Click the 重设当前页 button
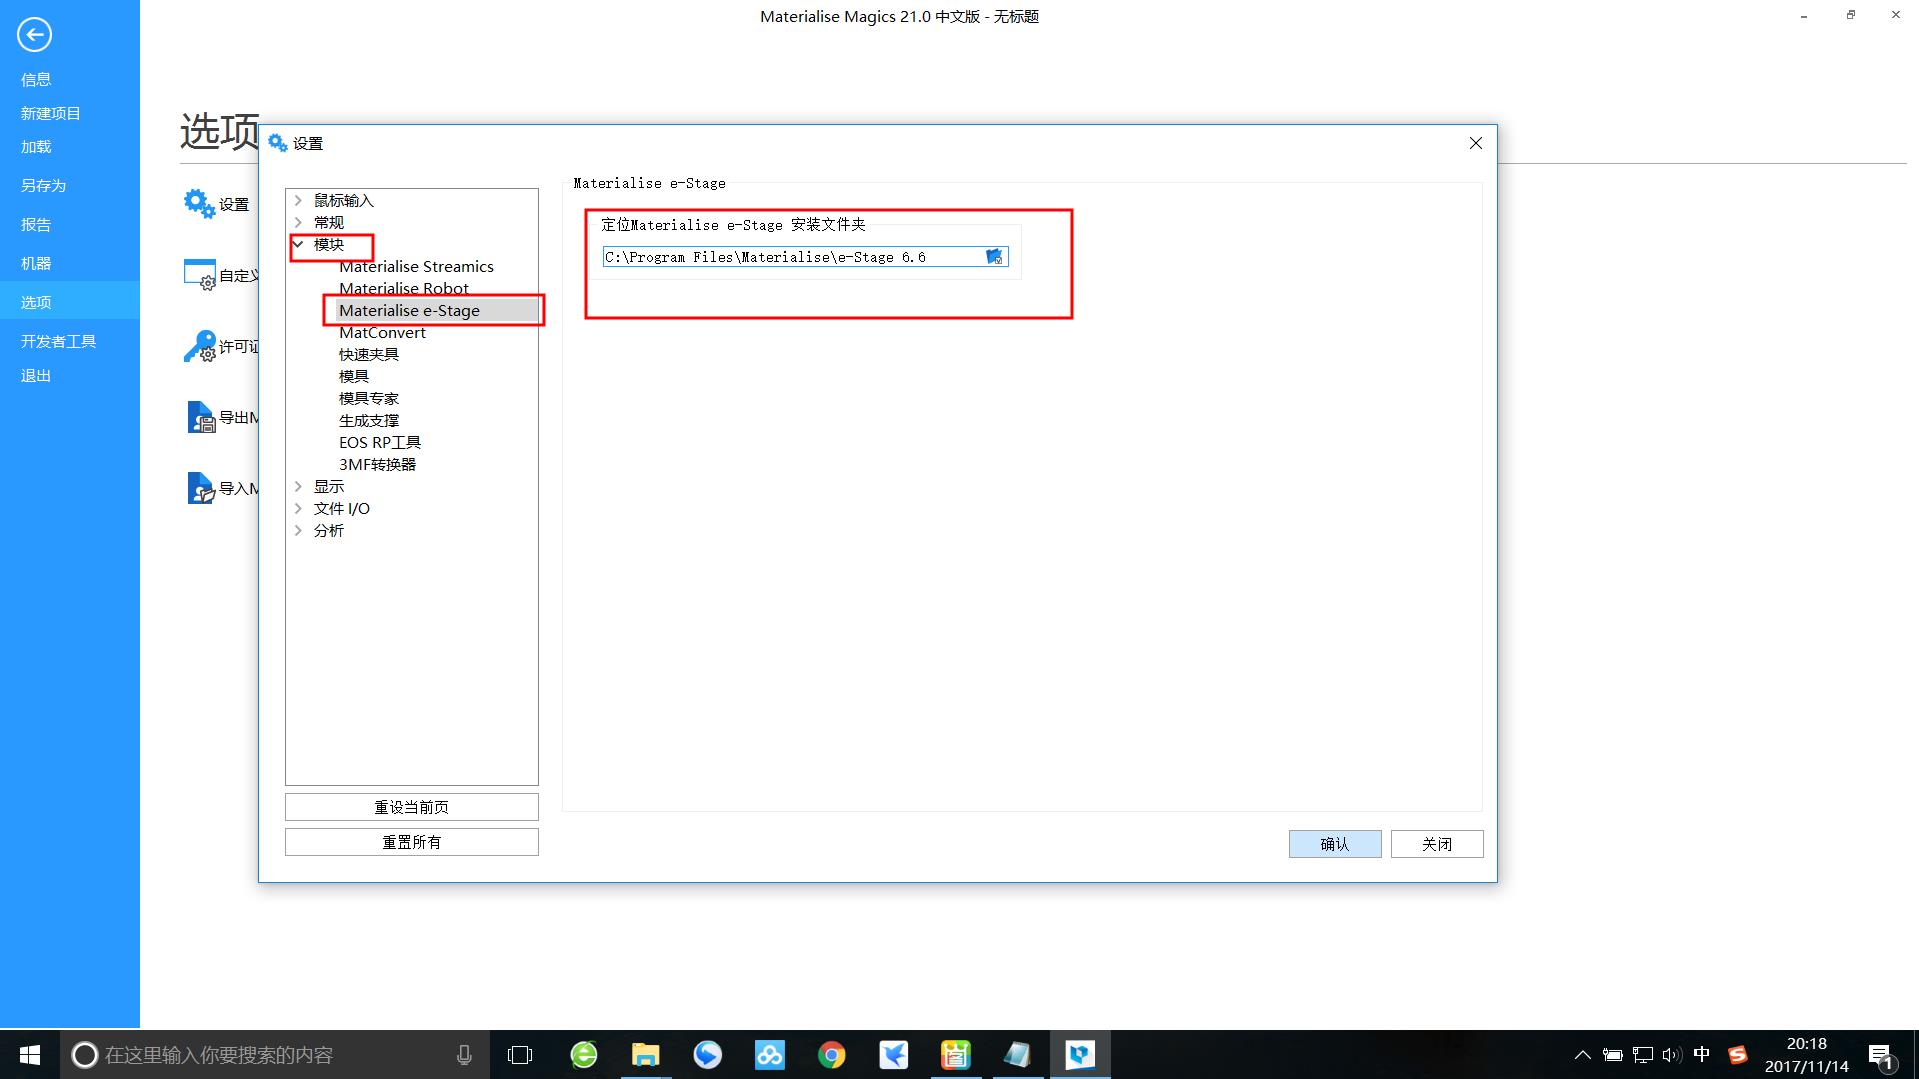The width and height of the screenshot is (1919, 1079). tap(411, 807)
